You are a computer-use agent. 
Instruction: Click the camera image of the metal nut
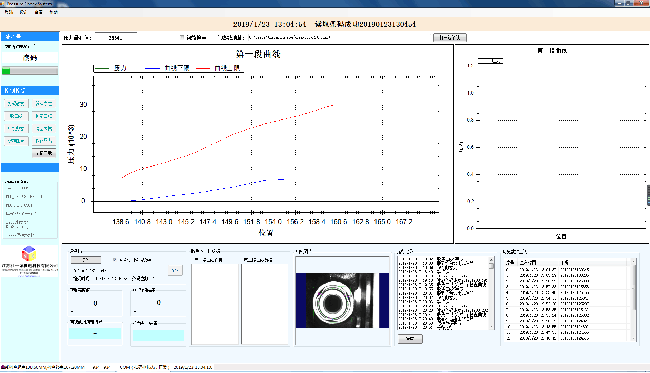point(342,300)
